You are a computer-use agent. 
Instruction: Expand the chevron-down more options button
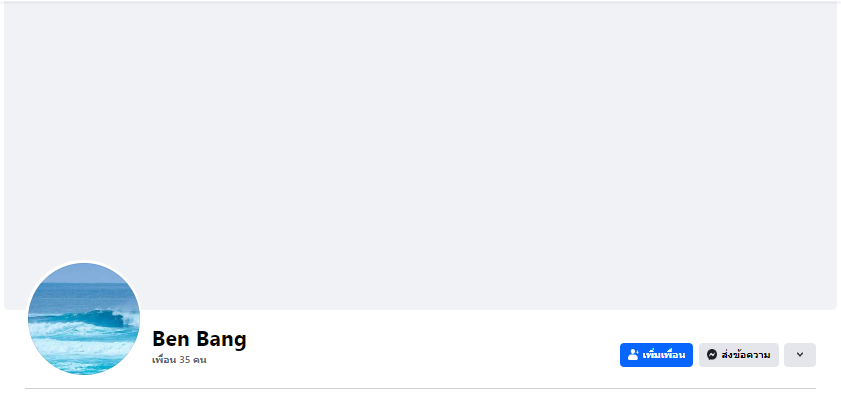coord(800,355)
